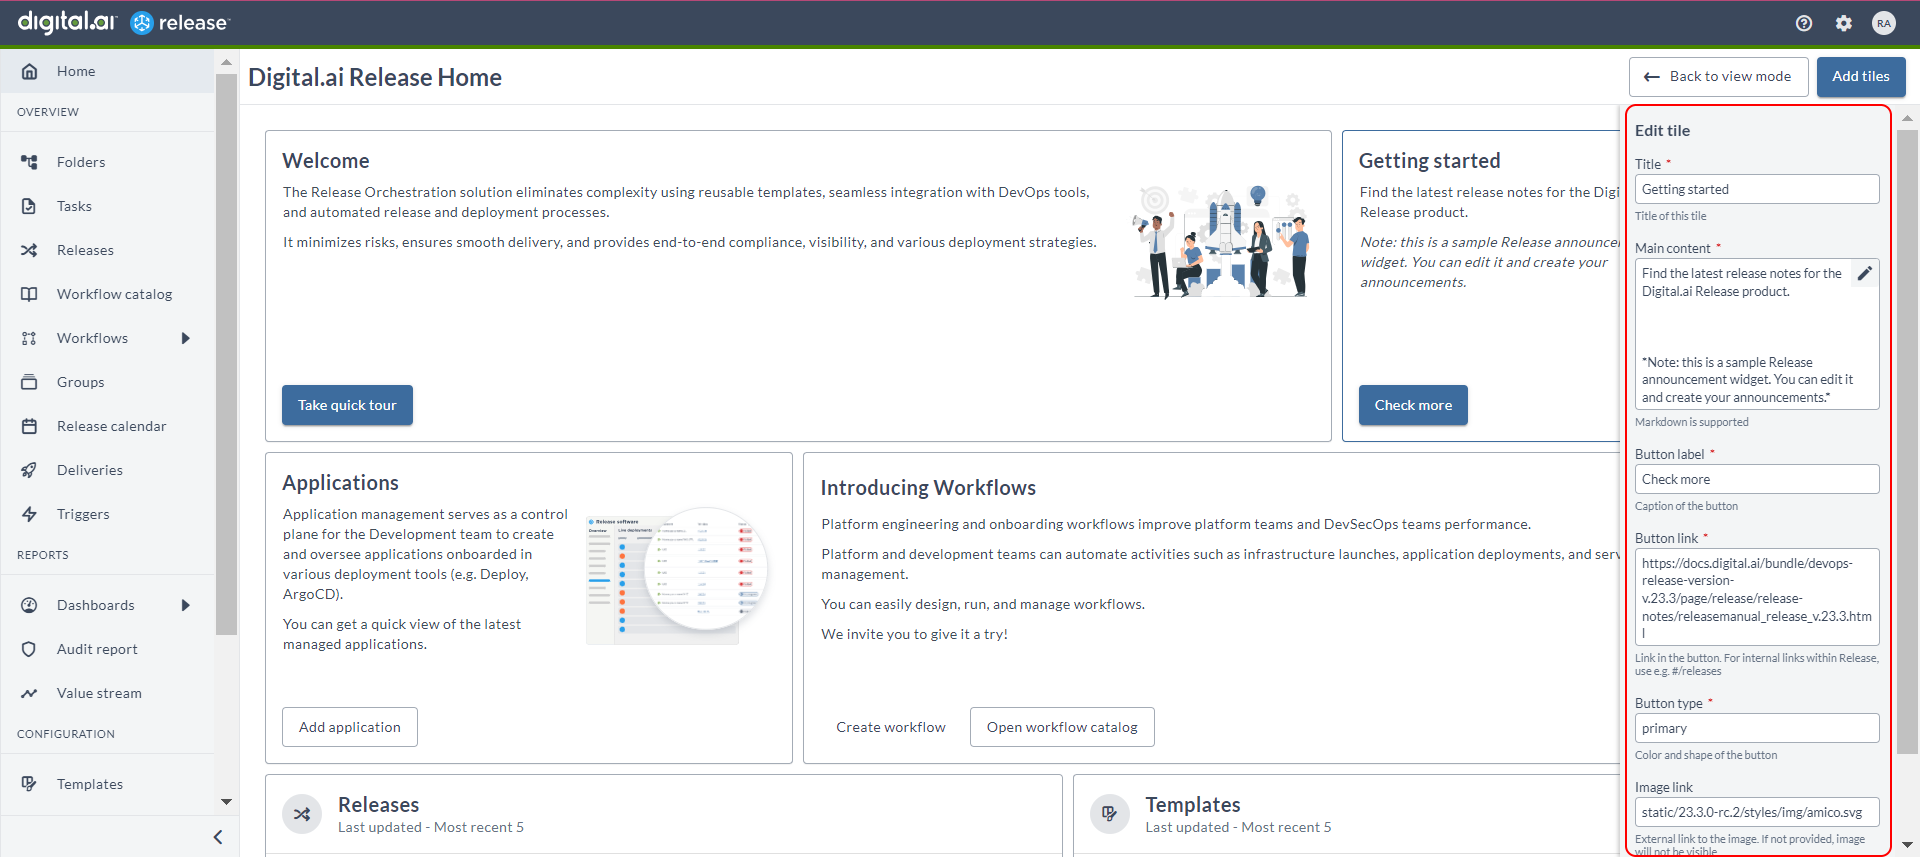Click pencil icon to edit Main content
Viewport: 1920px width, 857px height.
(x=1865, y=273)
